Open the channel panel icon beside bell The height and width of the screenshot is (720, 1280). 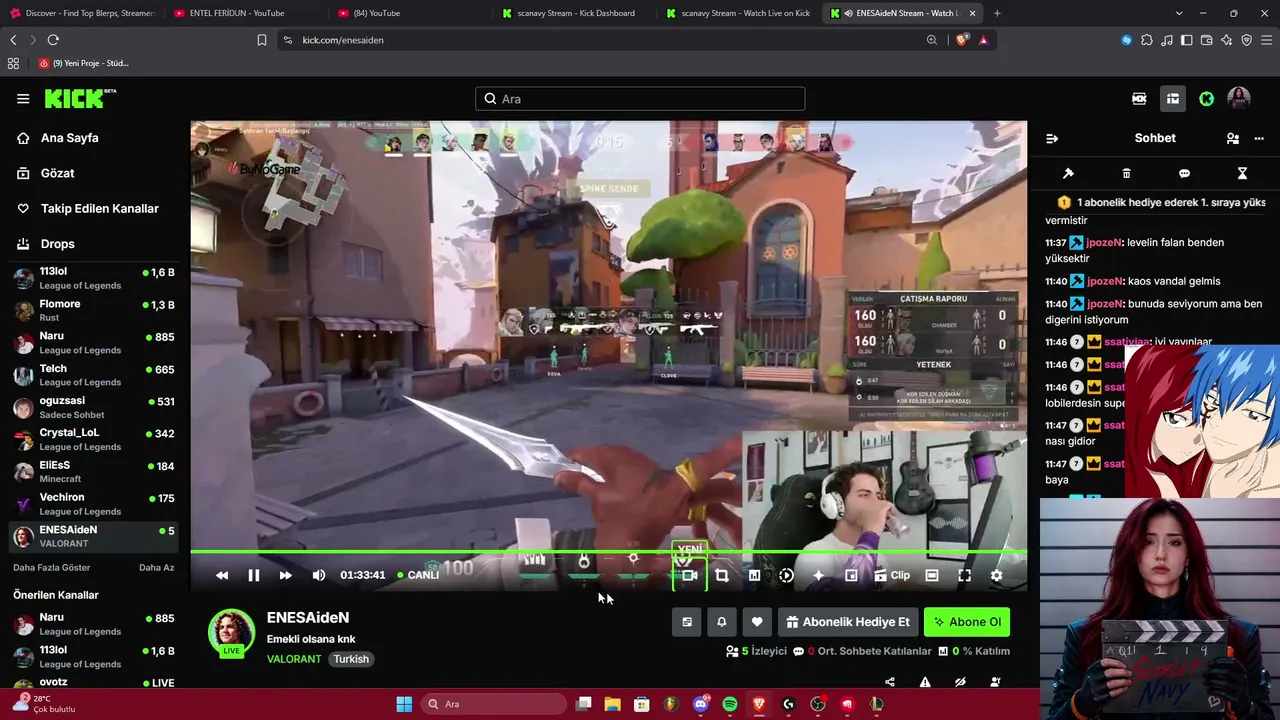coord(687,622)
